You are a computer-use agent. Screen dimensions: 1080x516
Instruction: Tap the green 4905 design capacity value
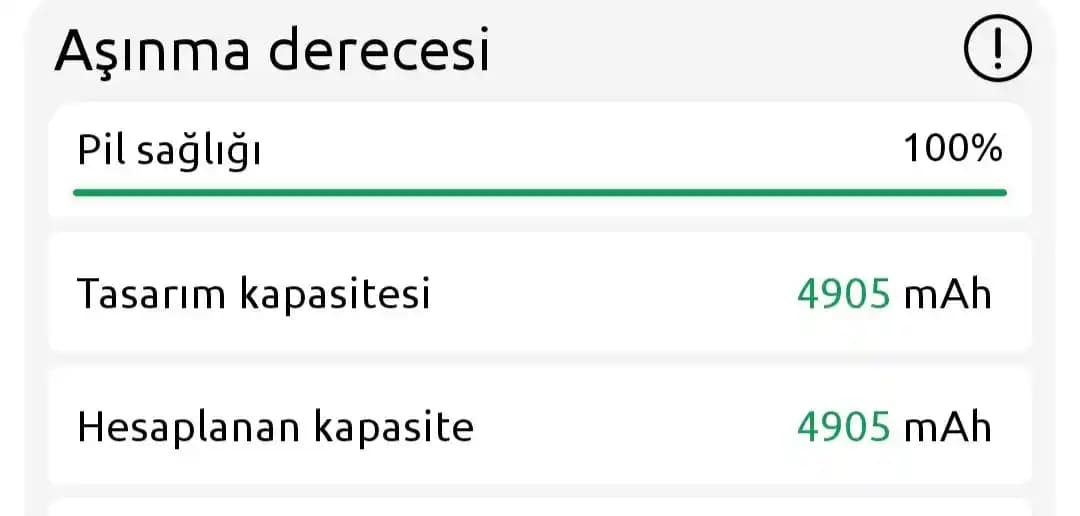(x=843, y=294)
